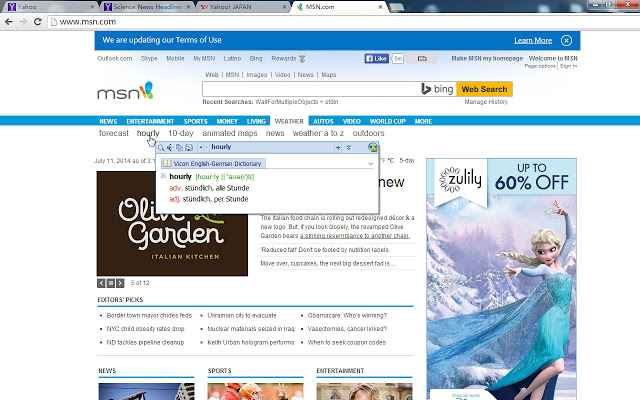Click the speaker pronunciation icon in popup
This screenshot has width=640, height=400.
170,147
